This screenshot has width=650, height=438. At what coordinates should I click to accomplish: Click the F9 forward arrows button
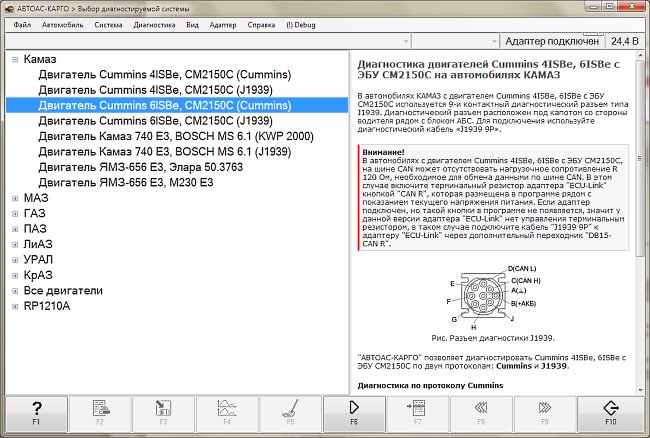[x=545, y=414]
